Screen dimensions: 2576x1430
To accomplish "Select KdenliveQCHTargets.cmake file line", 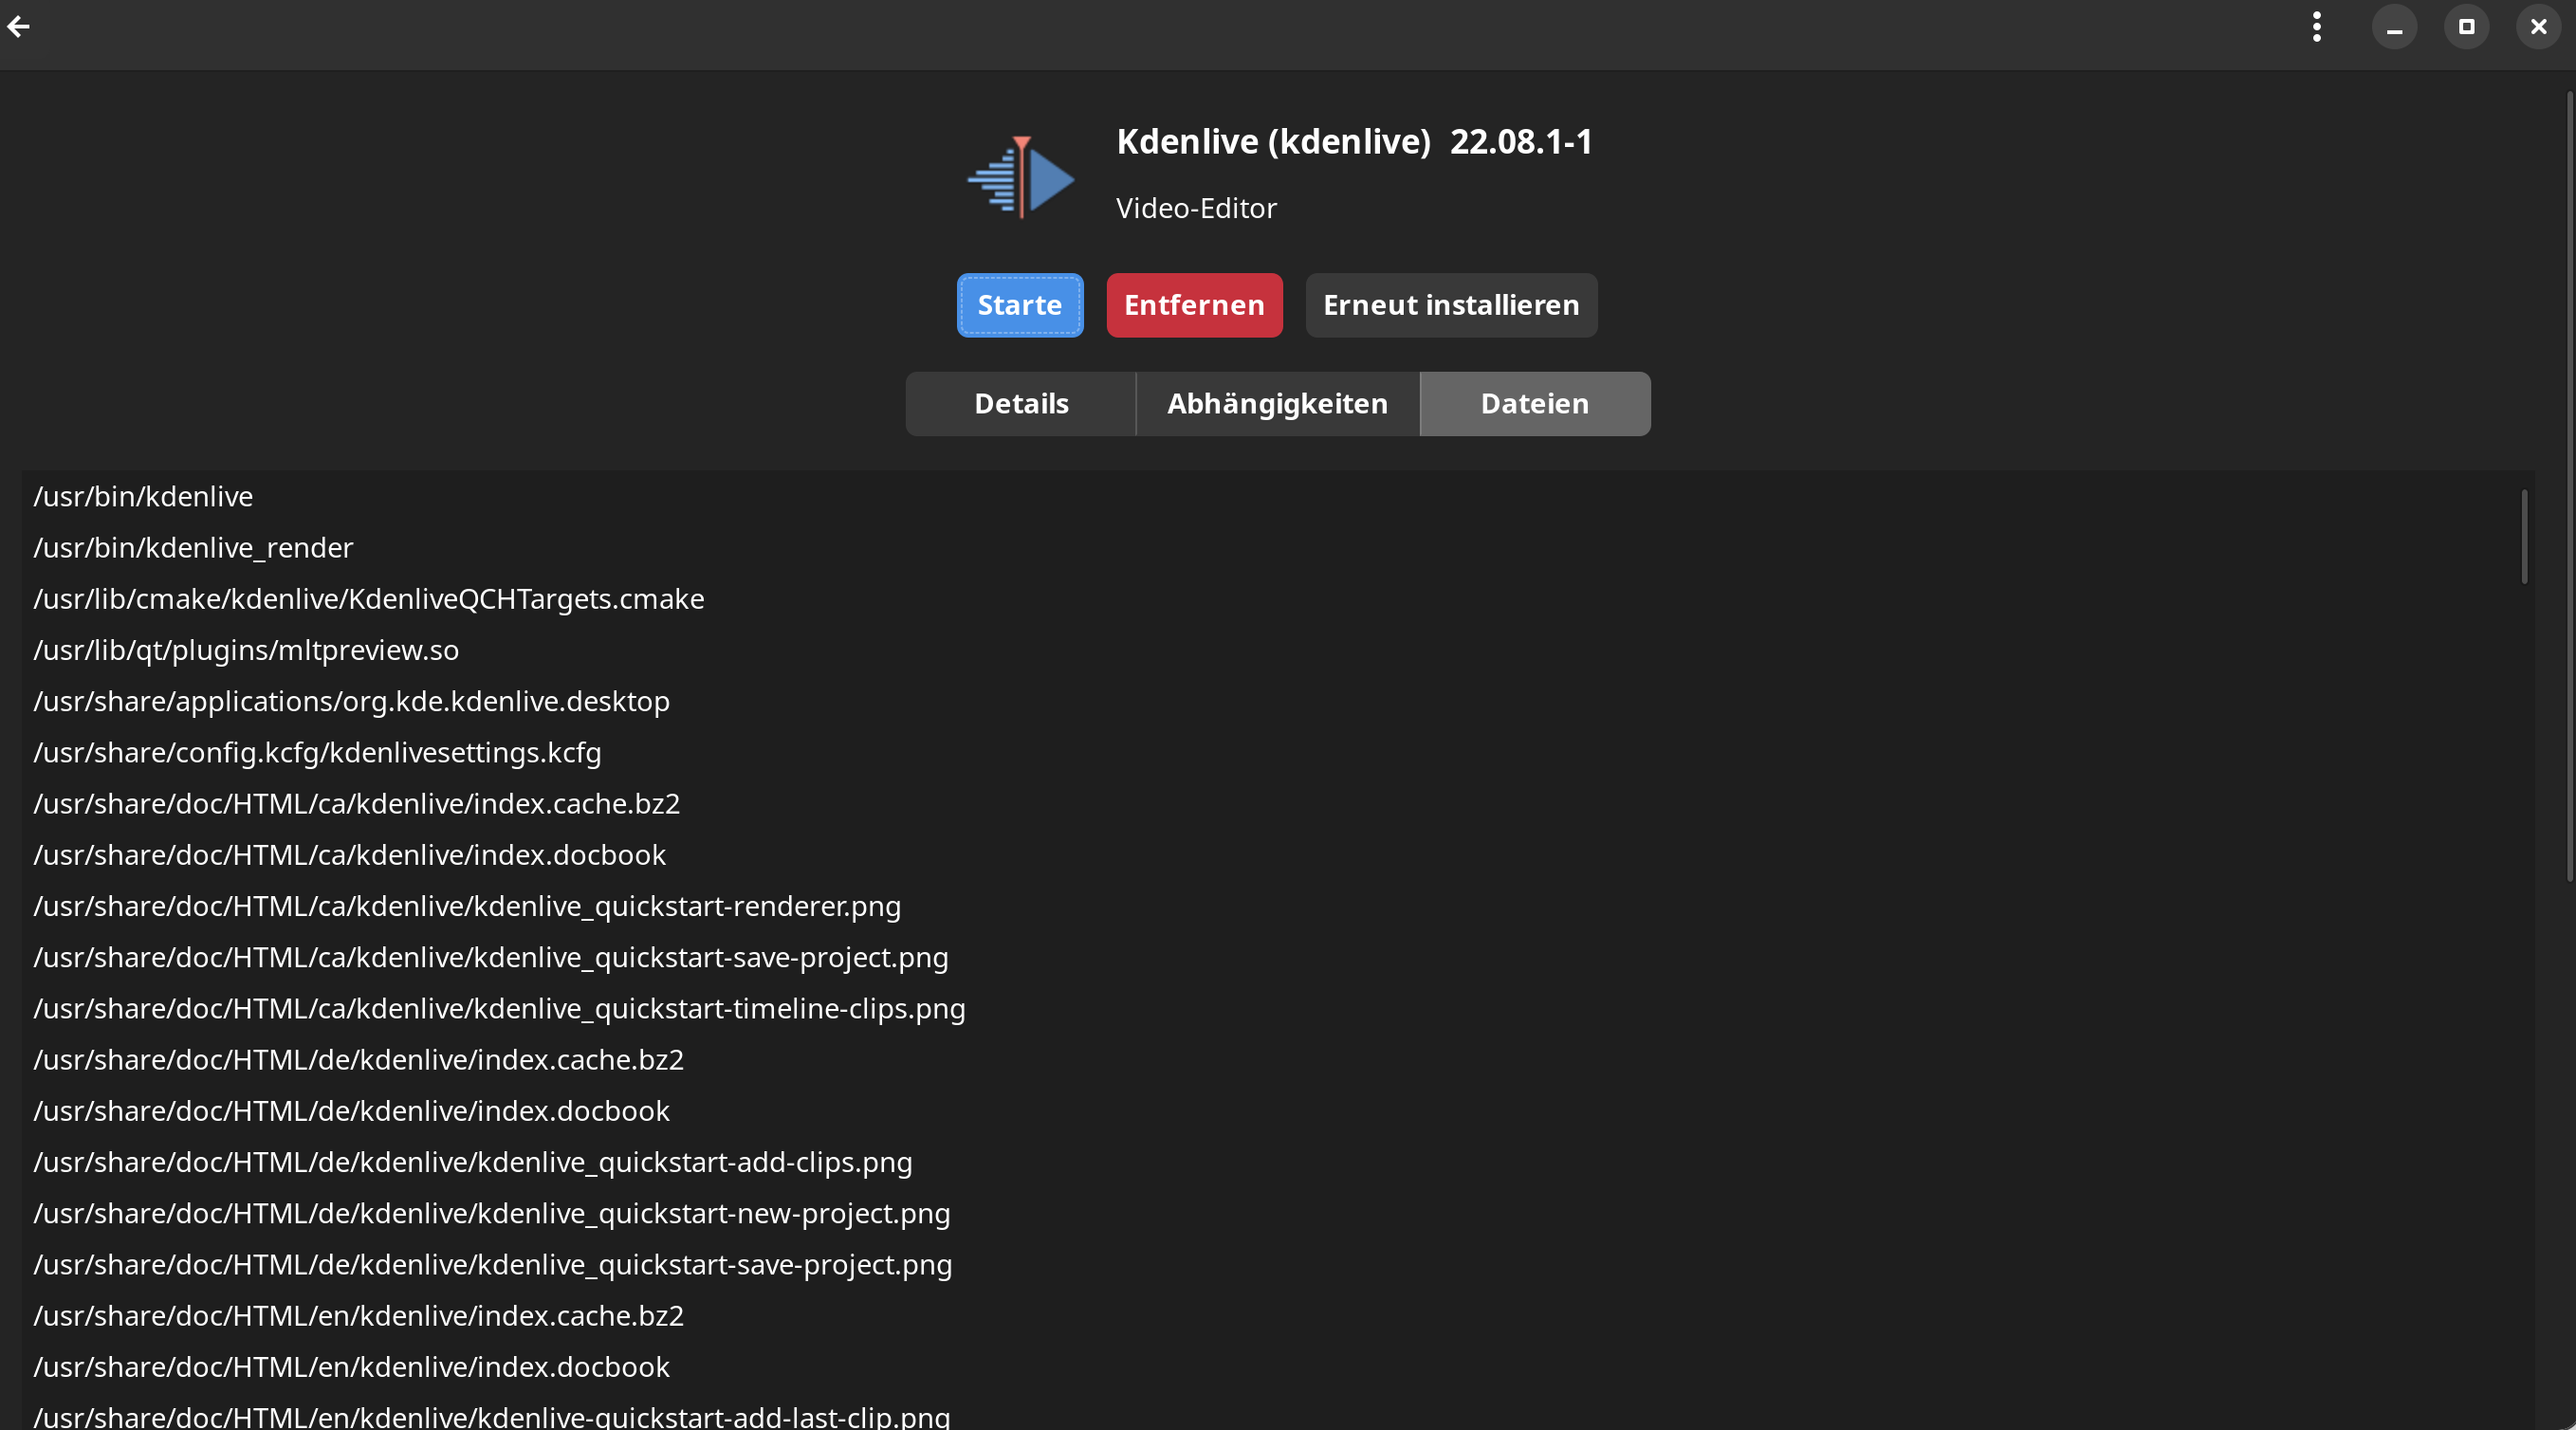I will pos(368,599).
